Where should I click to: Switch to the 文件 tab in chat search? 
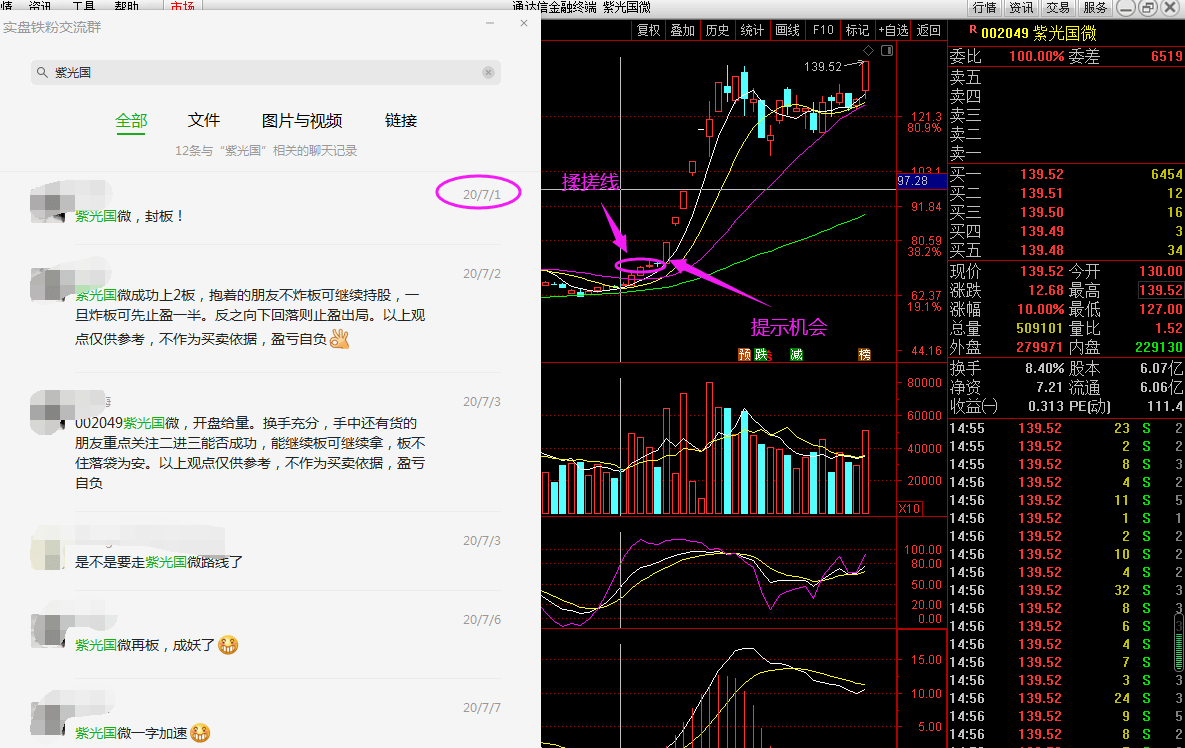click(x=204, y=120)
